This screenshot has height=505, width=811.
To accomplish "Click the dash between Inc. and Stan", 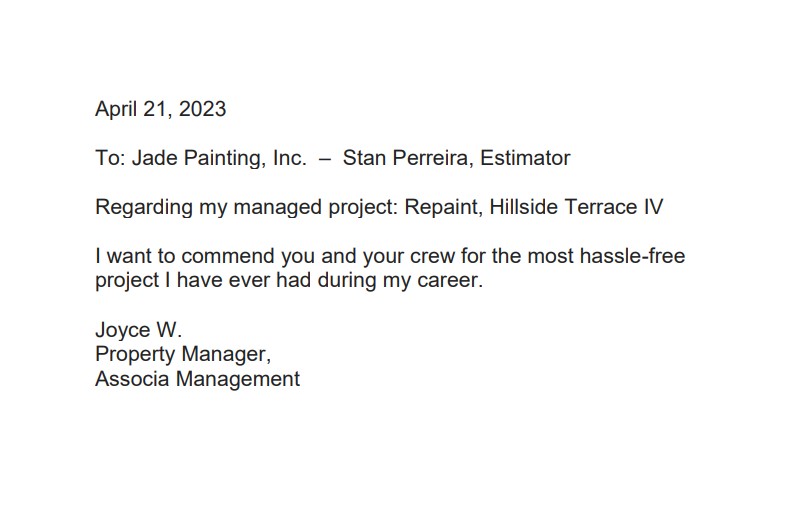I will click(325, 160).
